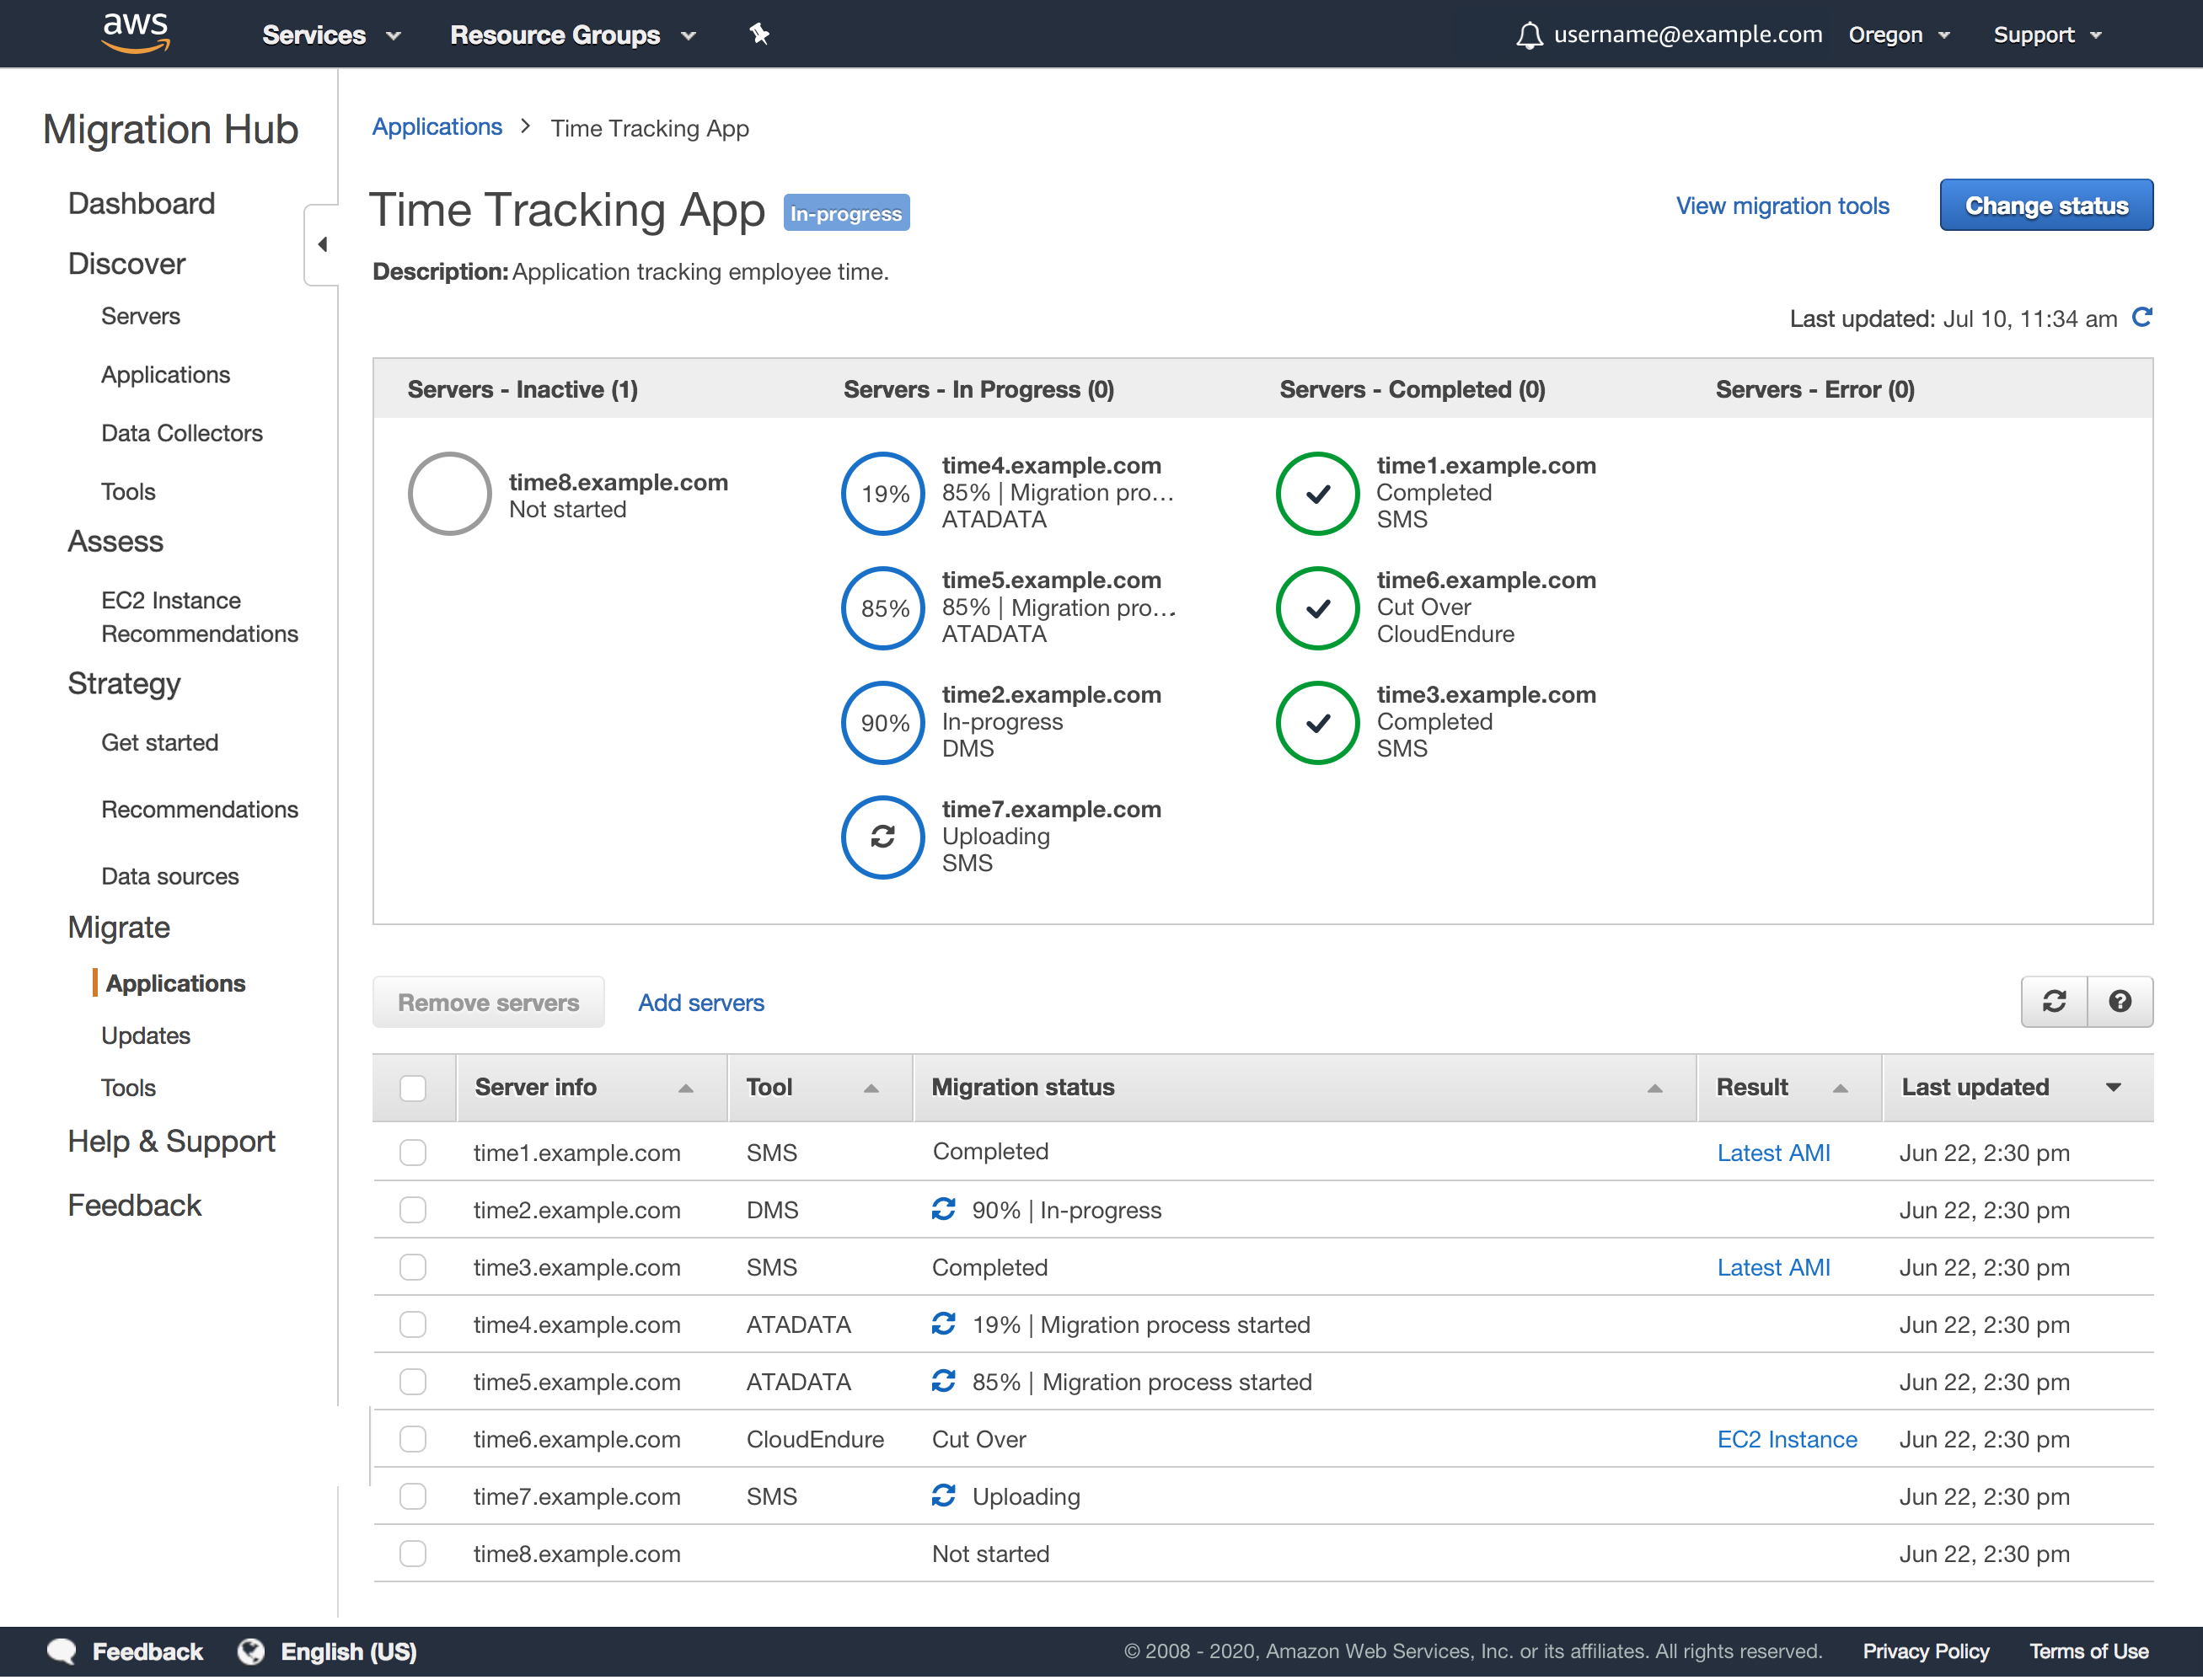
Task: Click Add servers link
Action: click(701, 1003)
